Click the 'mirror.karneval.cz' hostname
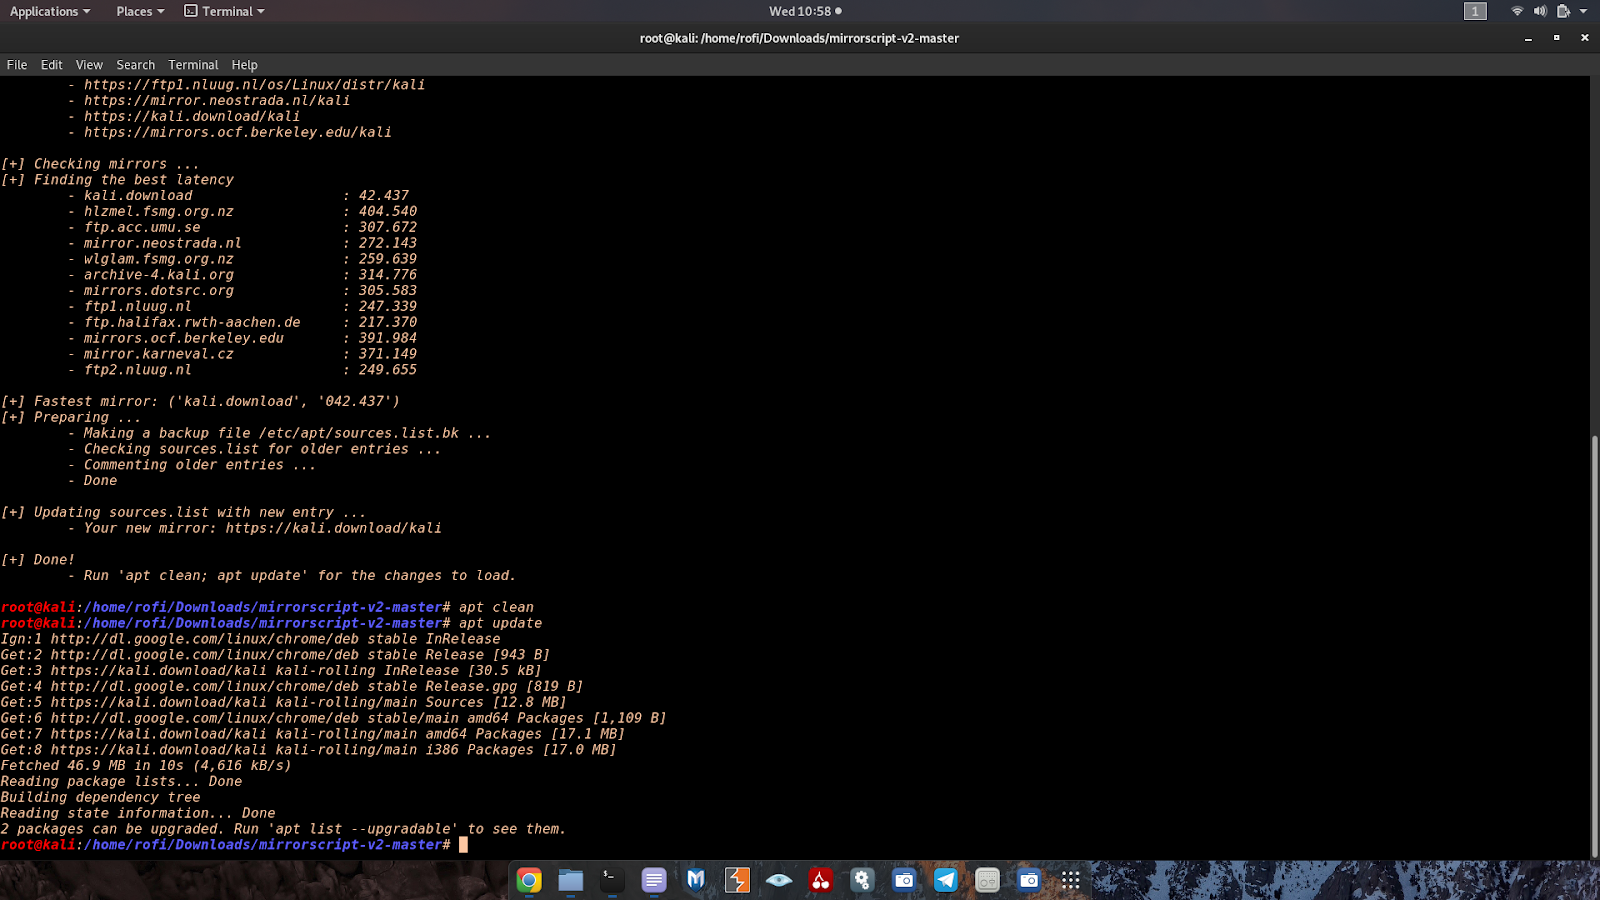The width and height of the screenshot is (1600, 900). (x=159, y=354)
